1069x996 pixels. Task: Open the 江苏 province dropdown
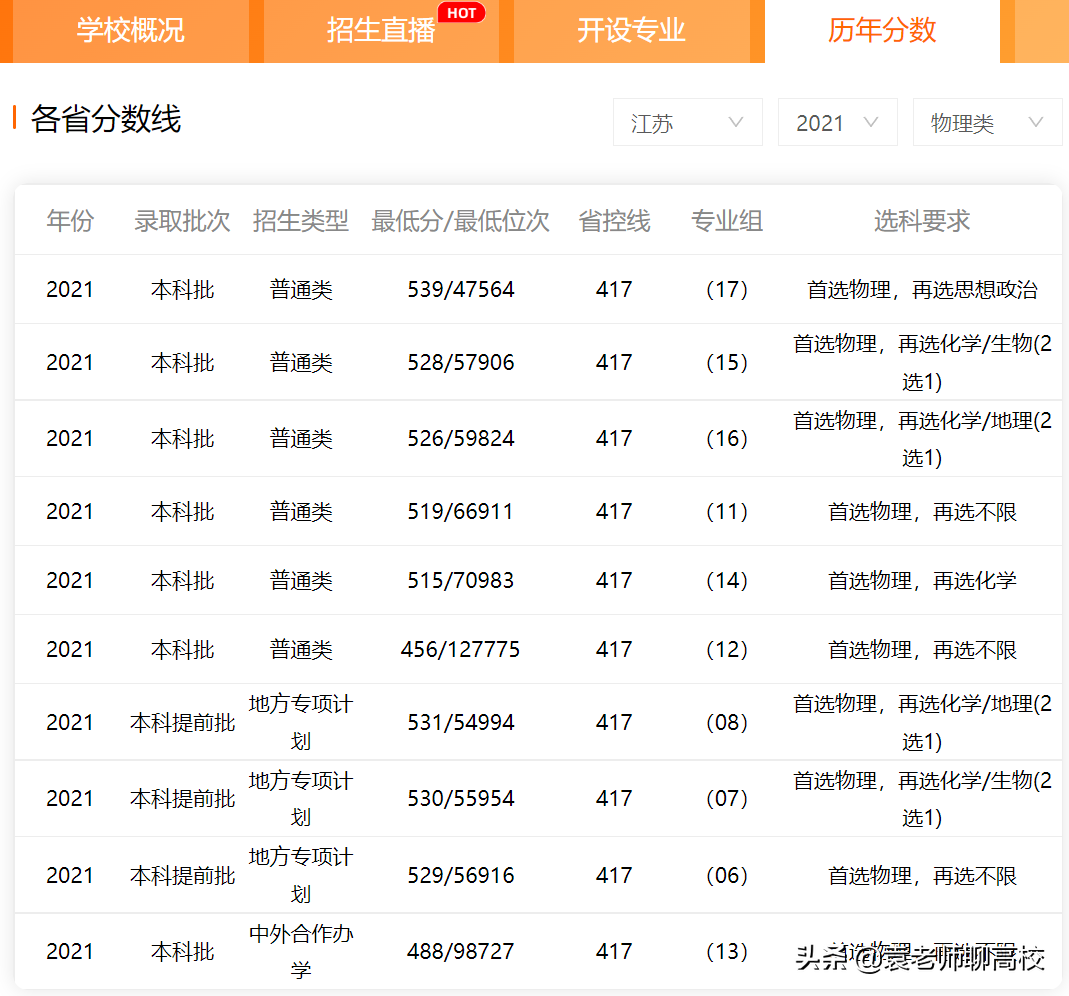click(687, 121)
